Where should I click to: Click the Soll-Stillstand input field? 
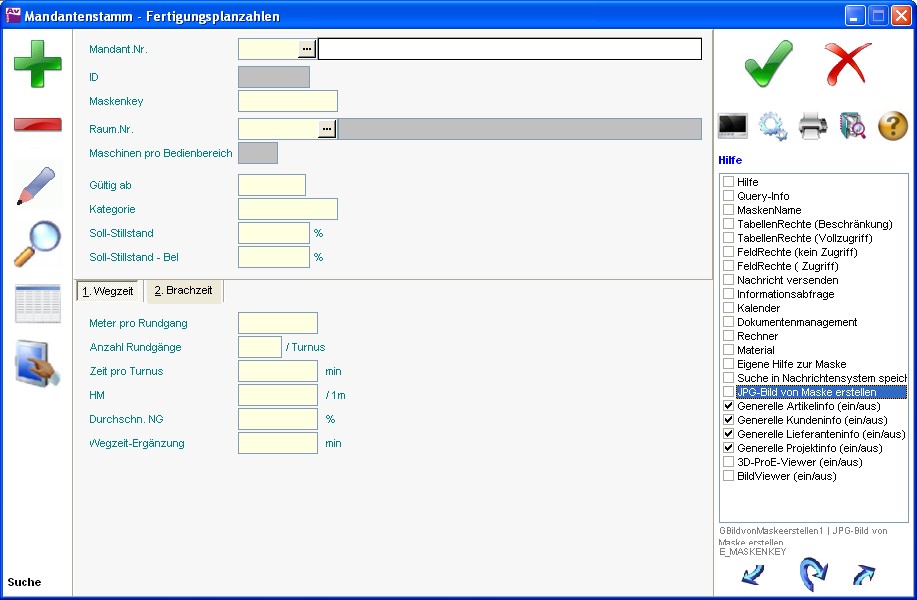[x=273, y=233]
